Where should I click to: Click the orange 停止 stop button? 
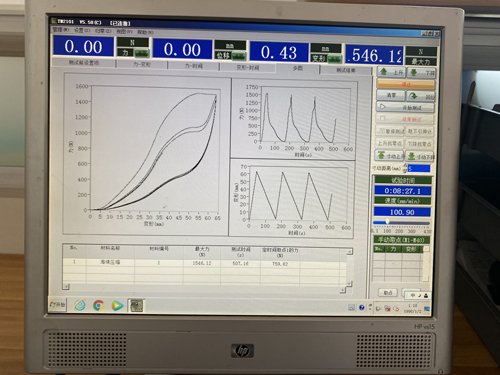(x=406, y=84)
